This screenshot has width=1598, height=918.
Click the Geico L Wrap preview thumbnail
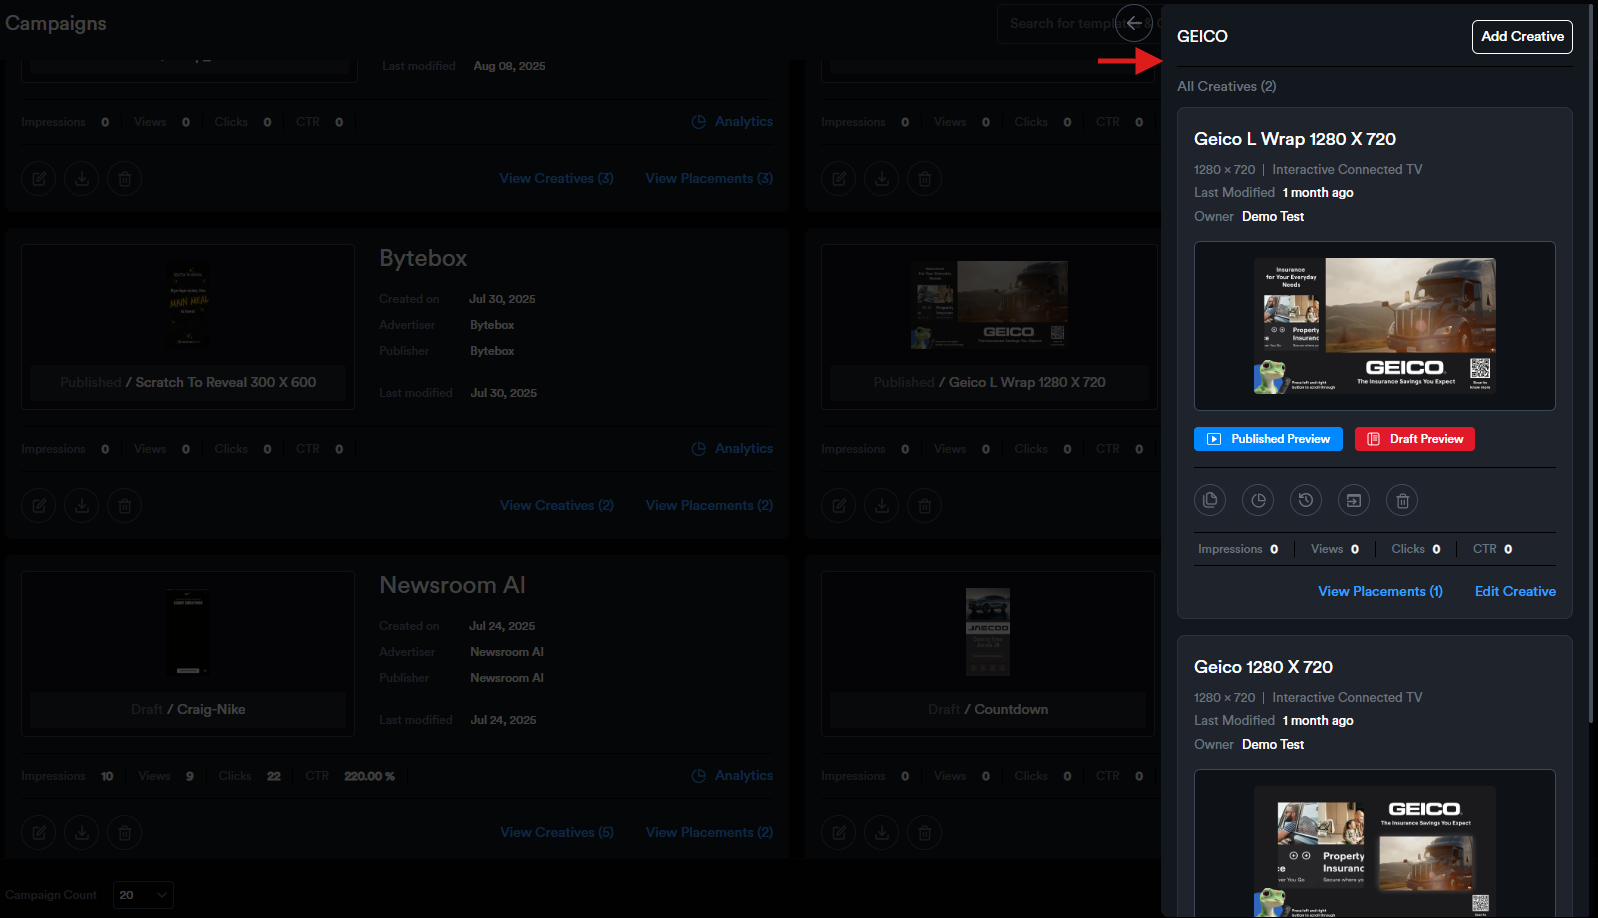(1374, 326)
